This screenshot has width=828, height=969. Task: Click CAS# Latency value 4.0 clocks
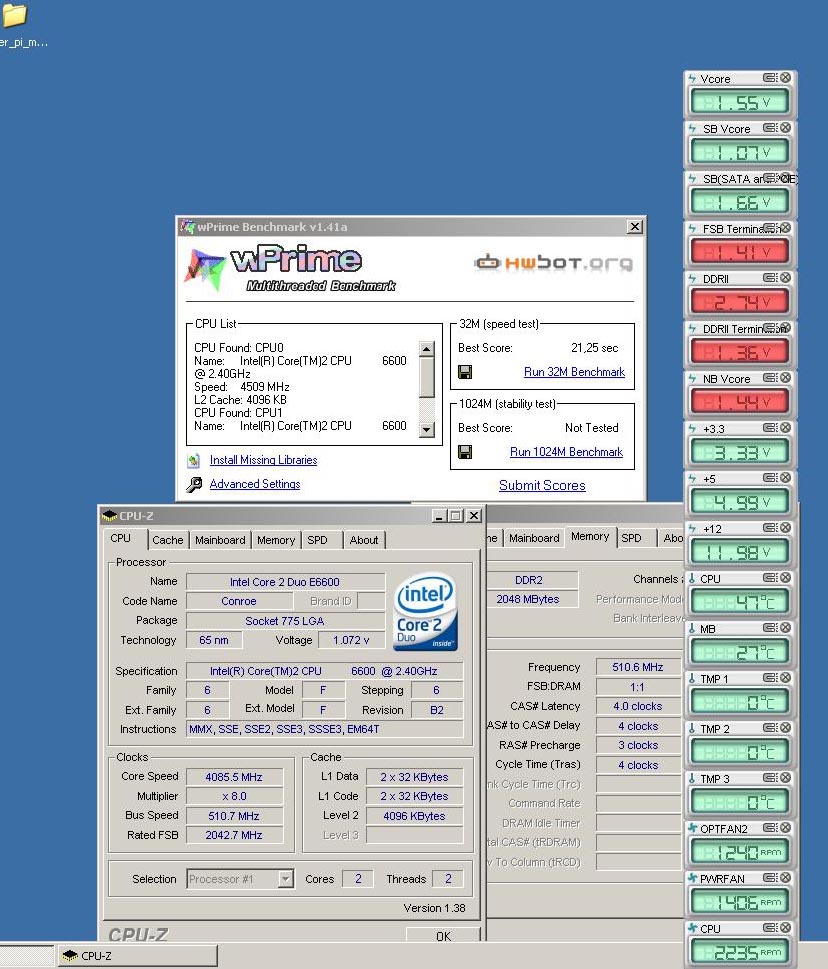(x=638, y=706)
